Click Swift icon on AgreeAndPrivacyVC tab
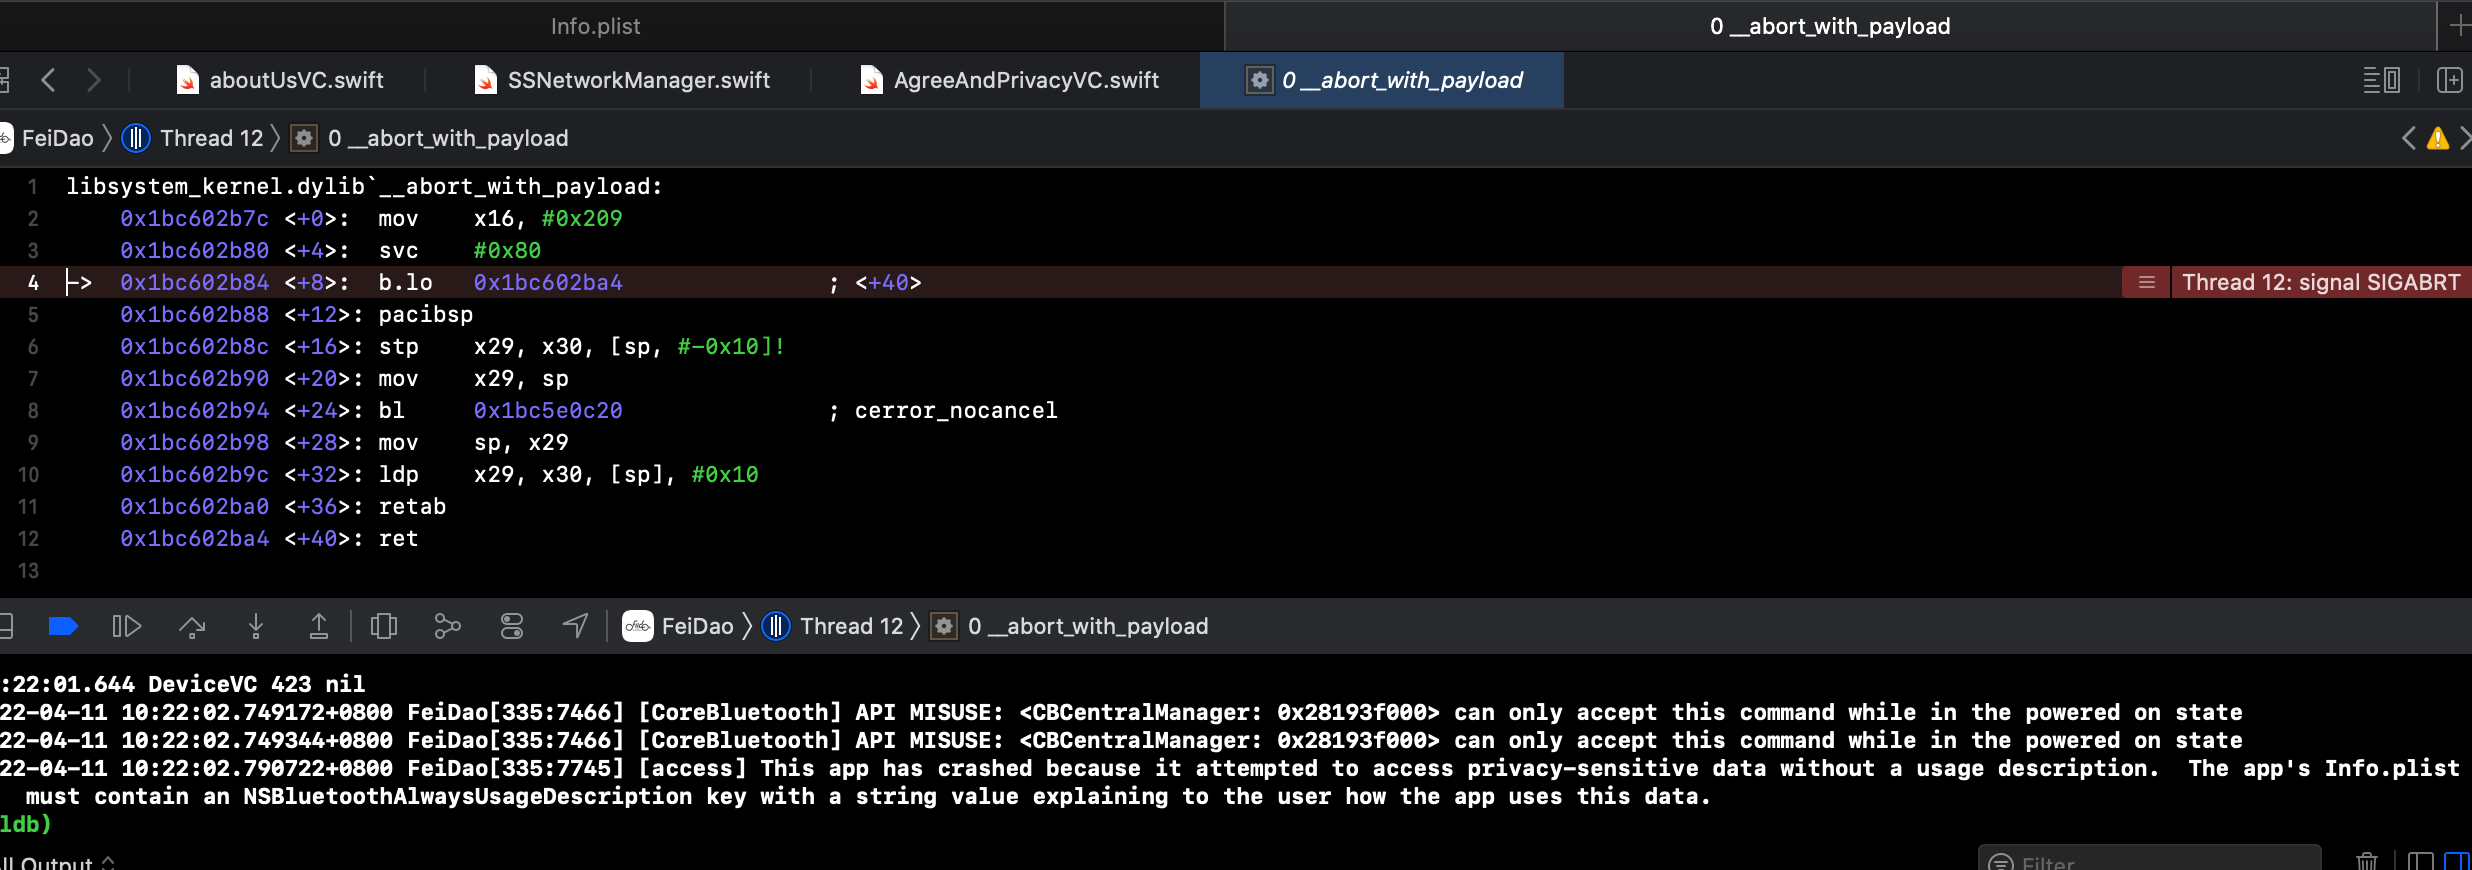Viewport: 2472px width, 870px height. click(x=871, y=80)
